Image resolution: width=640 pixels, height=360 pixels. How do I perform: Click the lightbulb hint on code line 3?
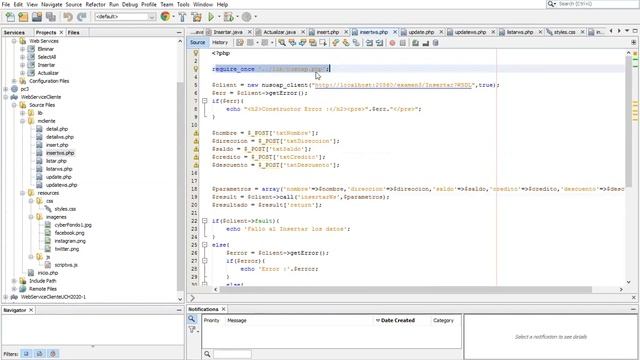click(x=196, y=69)
